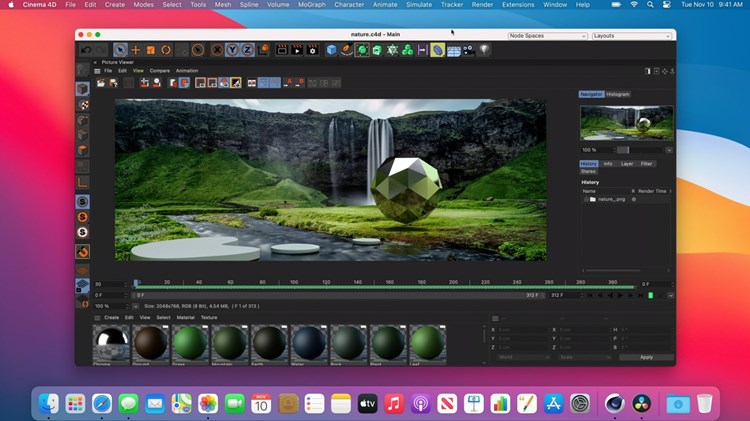Click the Coordinate System icon
The height and width of the screenshot is (421, 750).
click(x=263, y=50)
